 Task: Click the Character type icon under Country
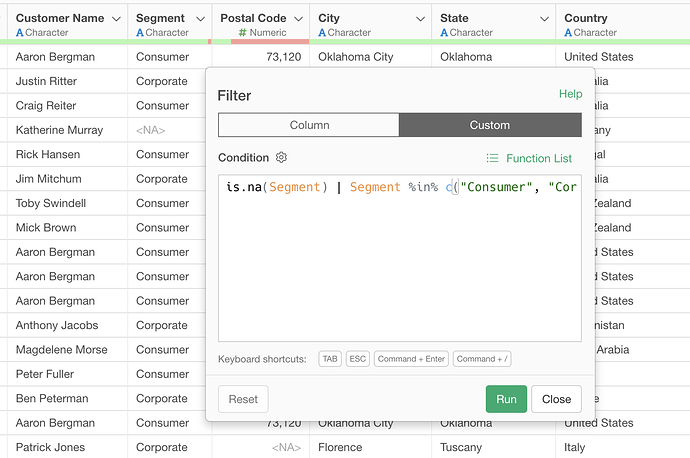(x=569, y=33)
